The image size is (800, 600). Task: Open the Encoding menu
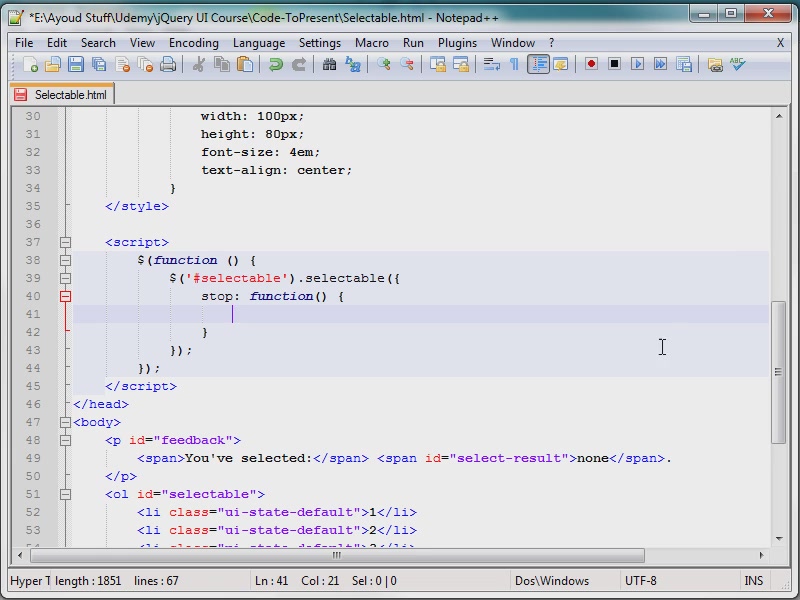pos(194,43)
